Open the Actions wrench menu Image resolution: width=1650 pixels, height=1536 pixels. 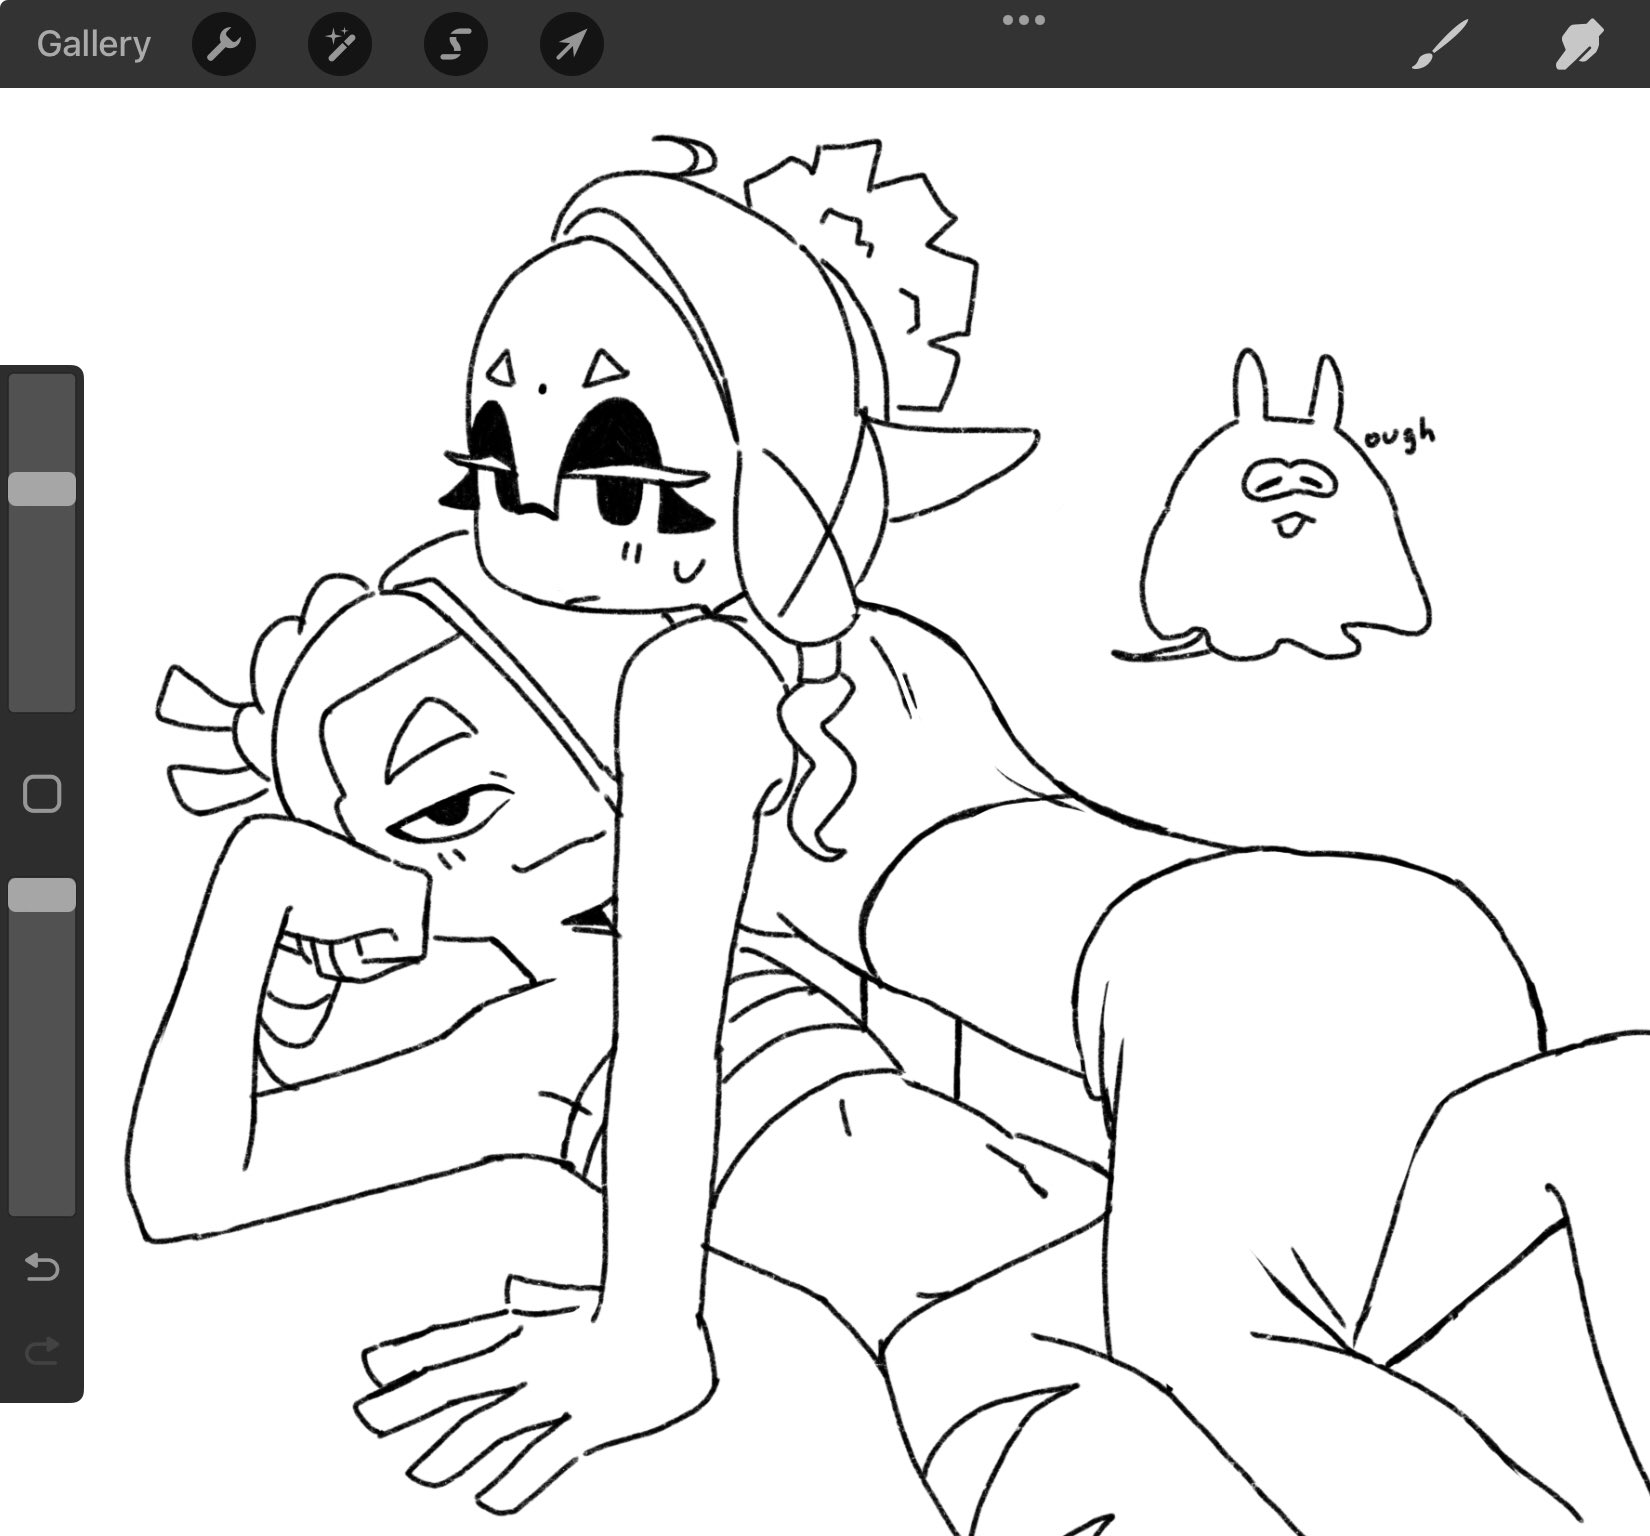pos(224,44)
